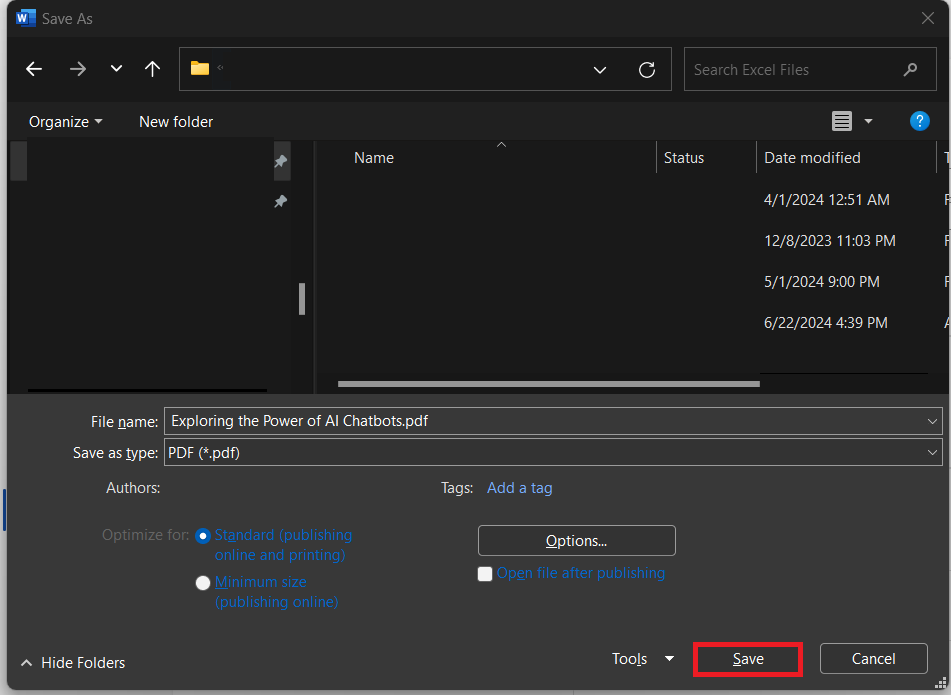The height and width of the screenshot is (695, 951).
Task: Click the first pin icon in navigation pane
Action: pyautogui.click(x=280, y=161)
